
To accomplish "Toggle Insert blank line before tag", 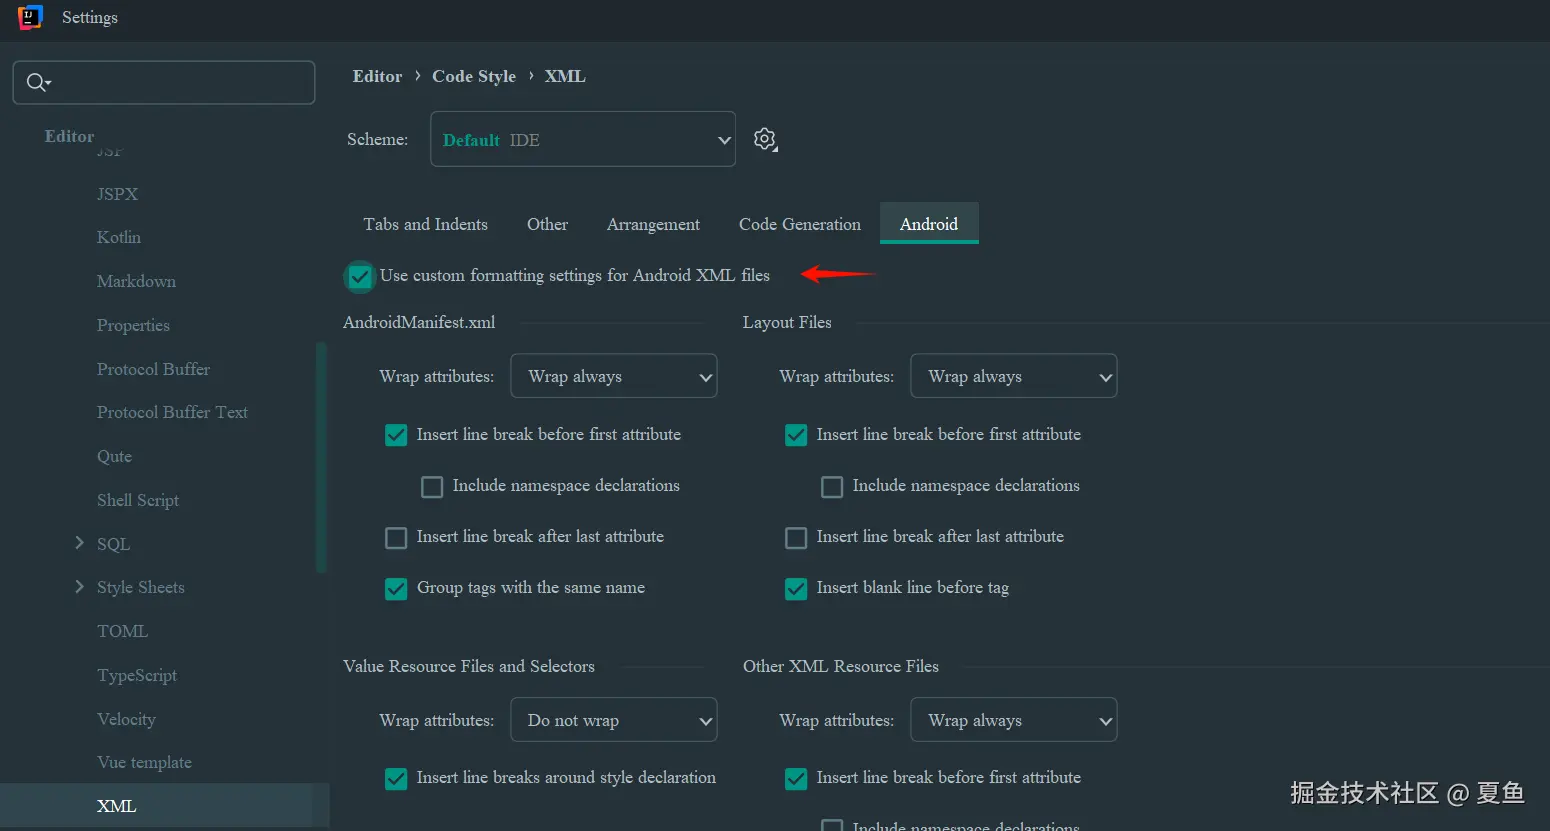I will click(796, 589).
